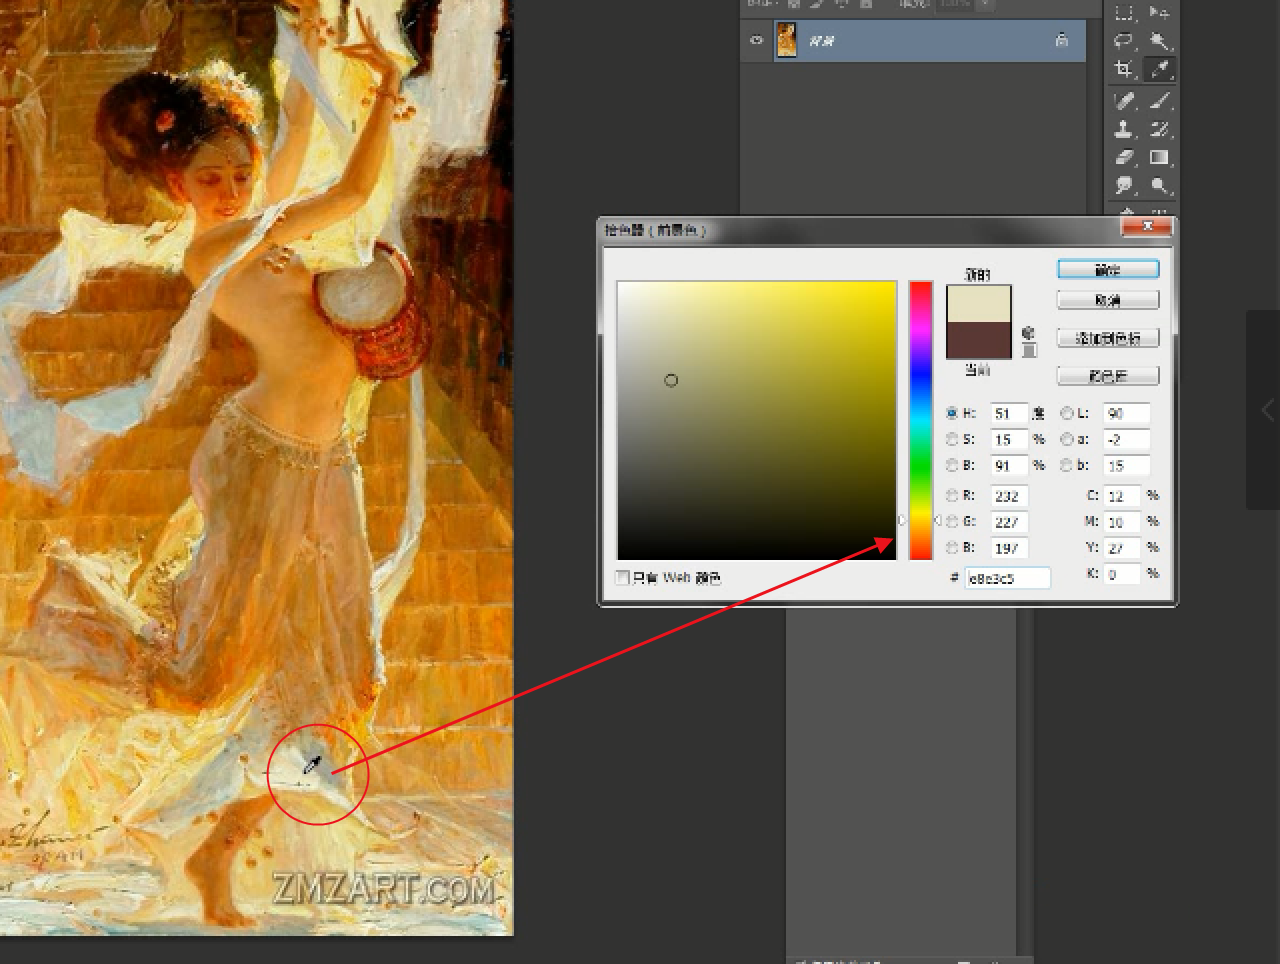Click the H value field showing 51
The image size is (1280, 964).
pos(1009,413)
